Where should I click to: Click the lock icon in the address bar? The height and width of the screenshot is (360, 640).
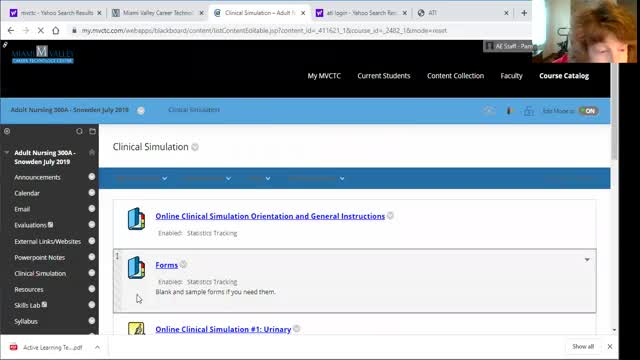[74, 30]
